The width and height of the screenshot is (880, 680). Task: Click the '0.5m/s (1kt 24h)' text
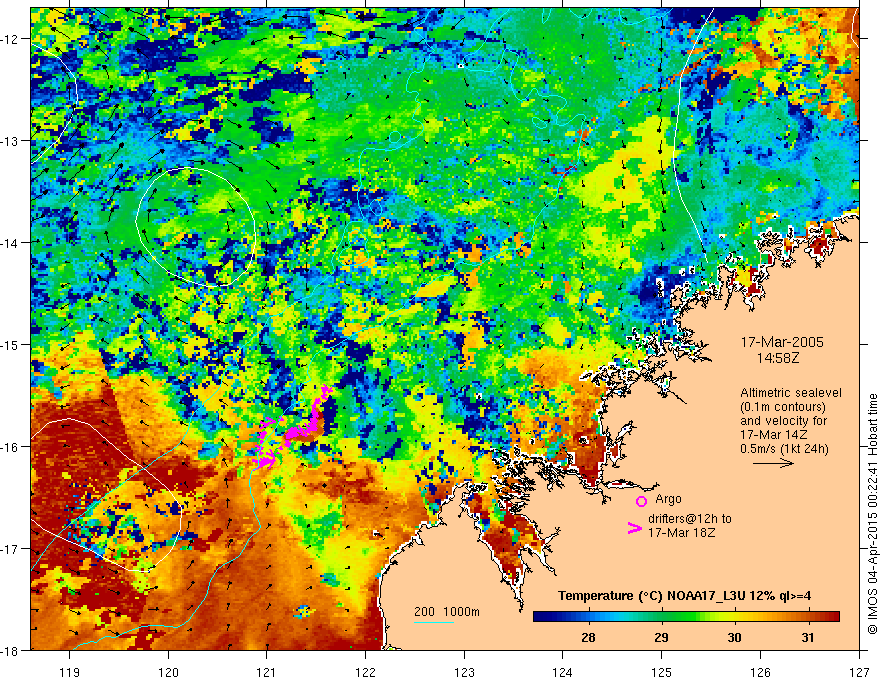tap(784, 449)
